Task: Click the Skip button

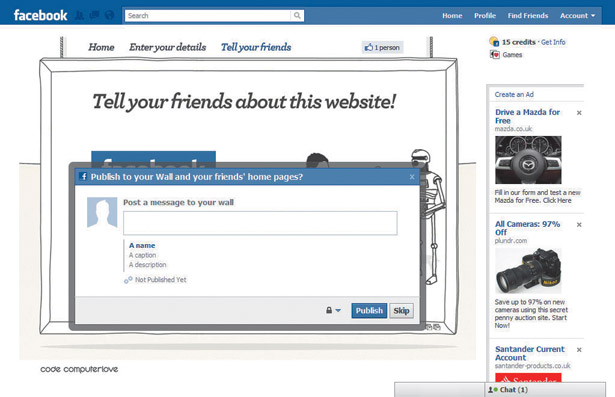Action: (401, 311)
